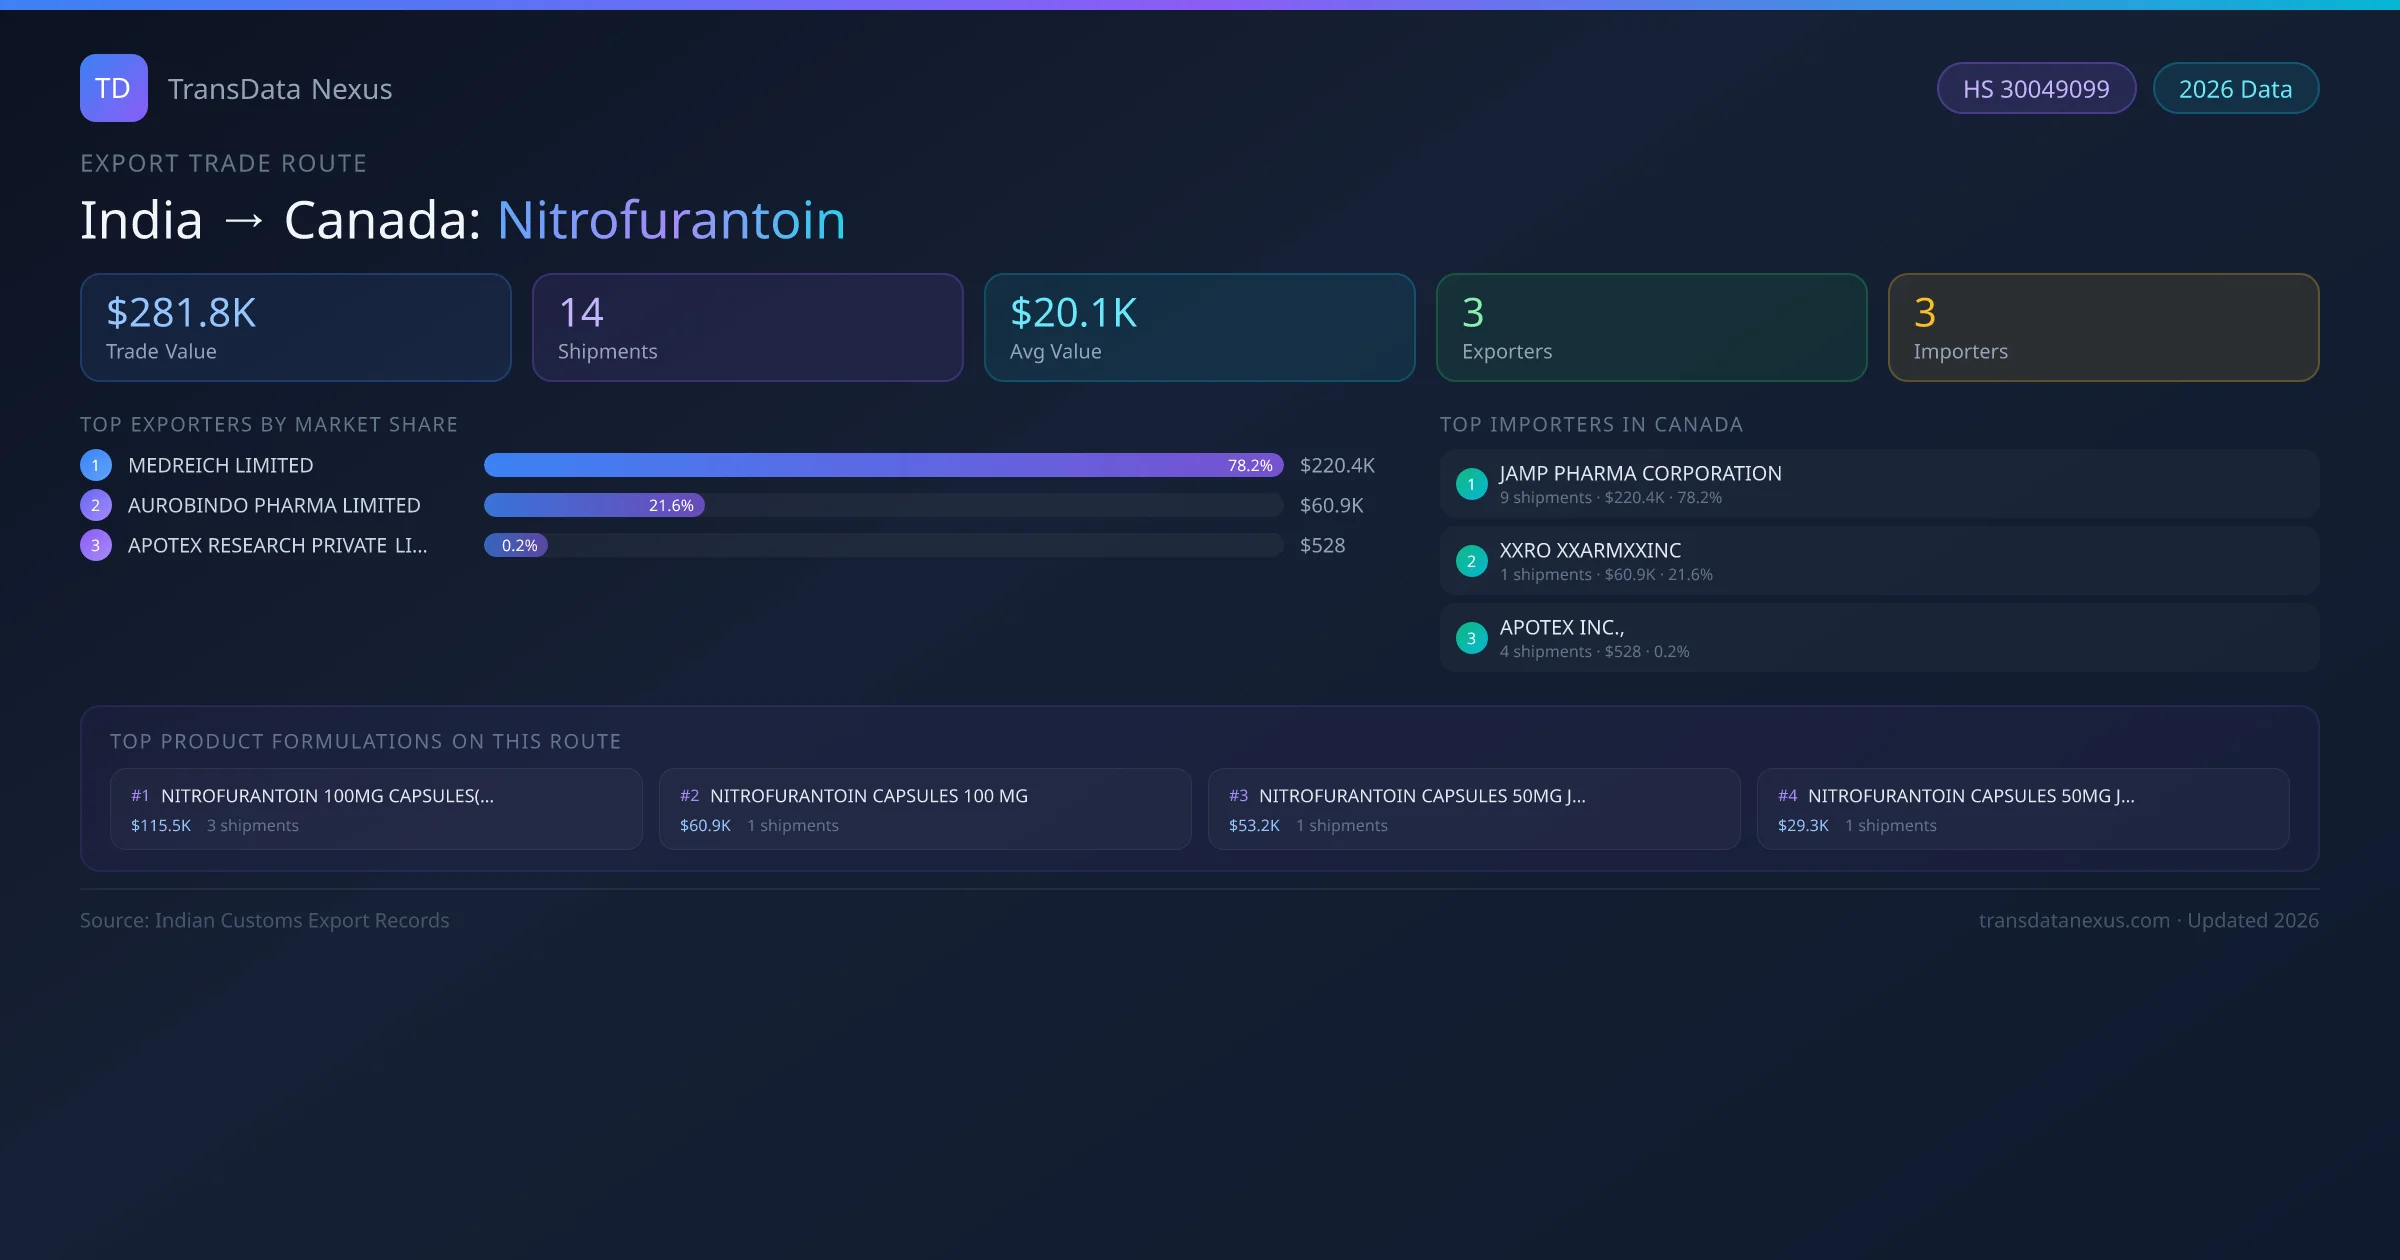Click rank 2 badge beside Aurobindo Pharma
This screenshot has height=1260, width=2400.
[x=96, y=505]
